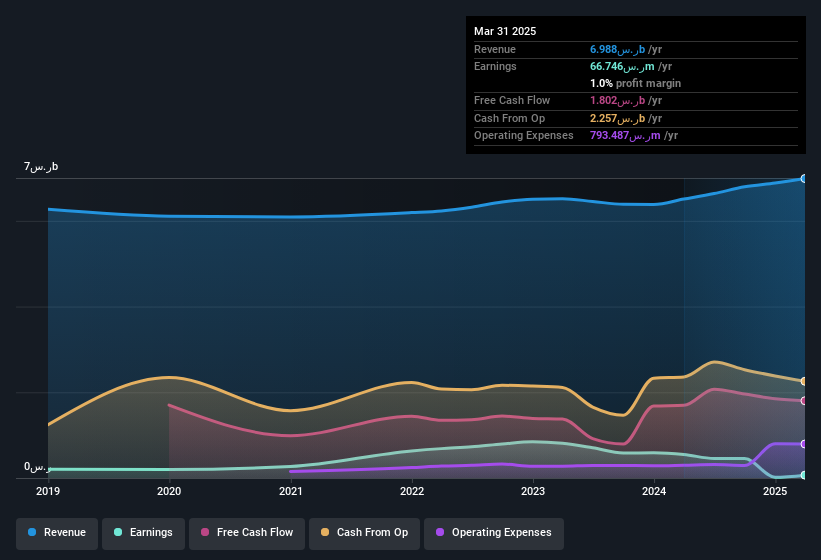Toggle the Free Cash Flow legend button
Screen dimensions: 821x560
[247, 533]
